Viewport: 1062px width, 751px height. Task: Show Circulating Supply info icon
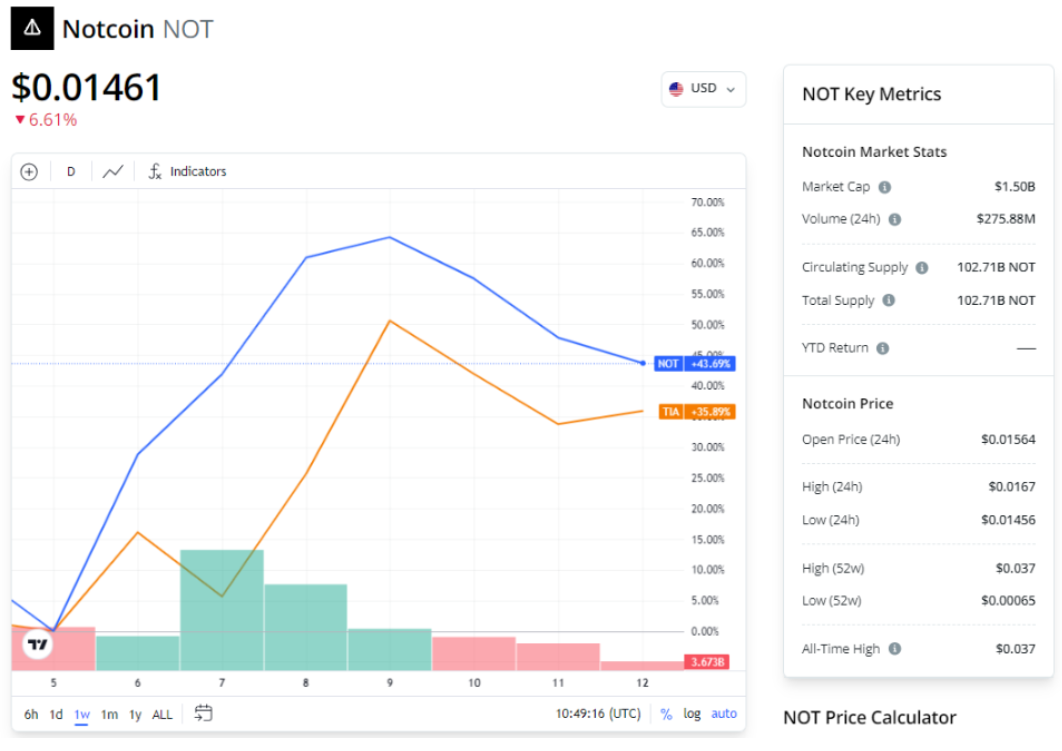(x=922, y=267)
